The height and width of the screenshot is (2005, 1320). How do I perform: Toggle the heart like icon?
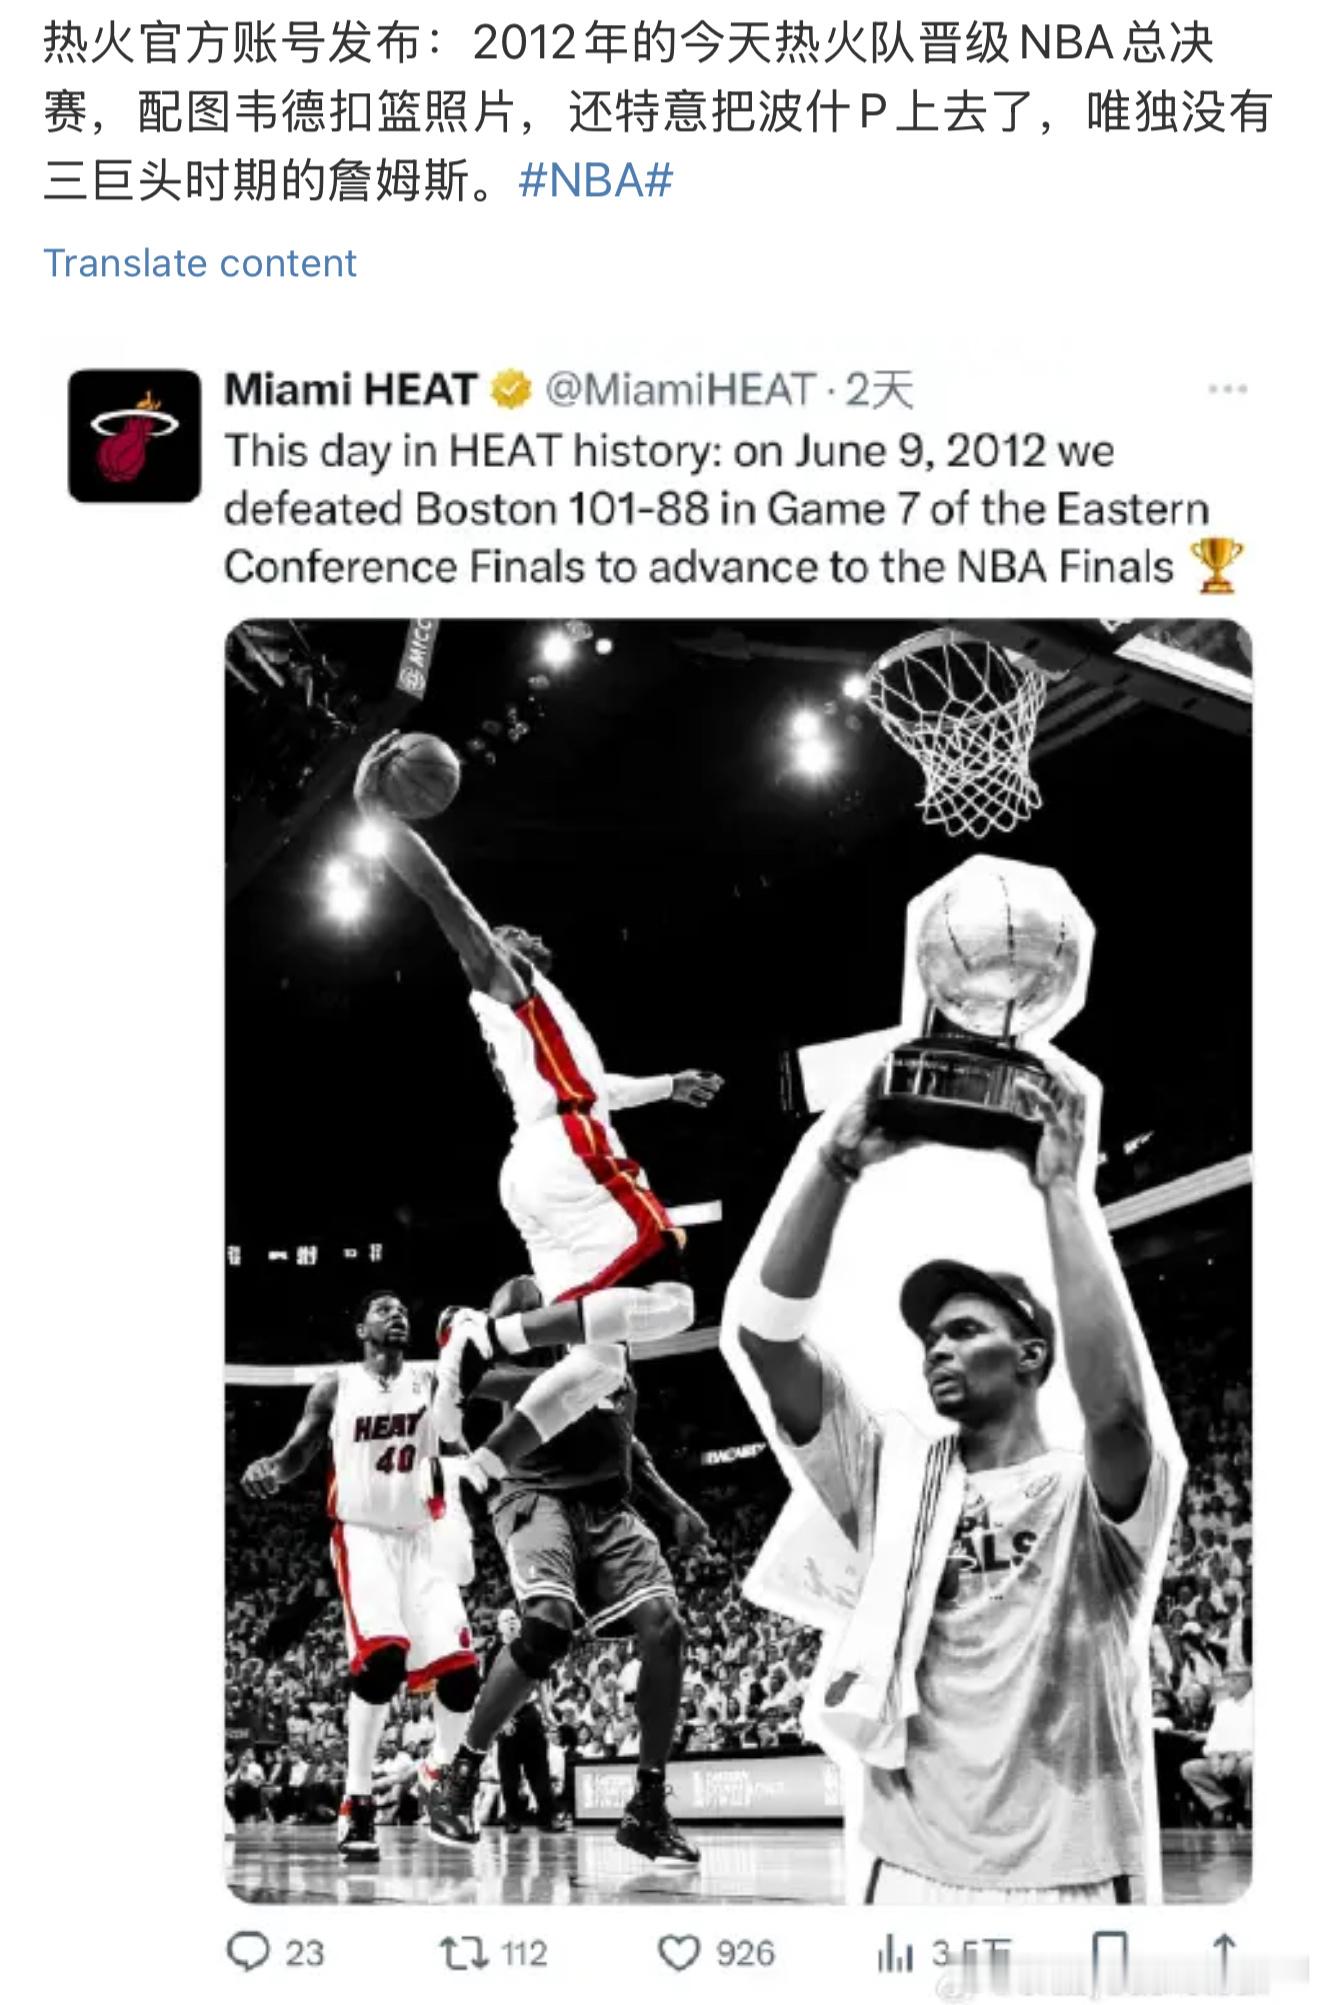tap(679, 1952)
